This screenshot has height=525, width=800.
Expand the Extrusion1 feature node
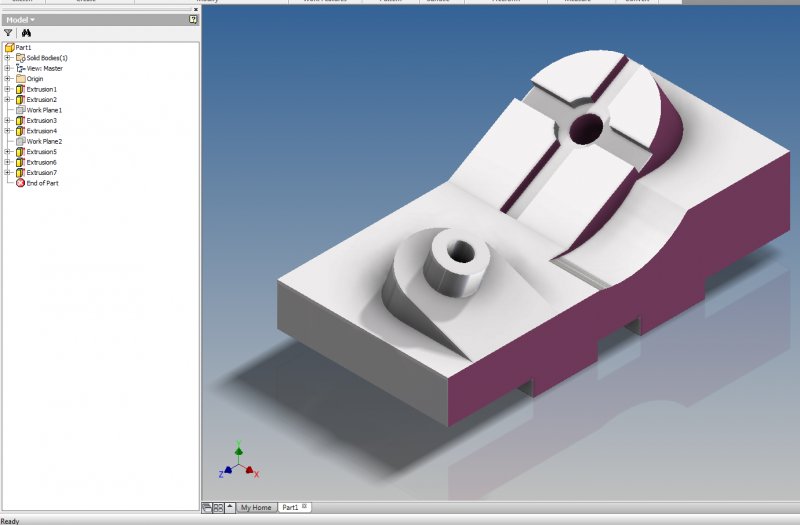tap(7, 89)
